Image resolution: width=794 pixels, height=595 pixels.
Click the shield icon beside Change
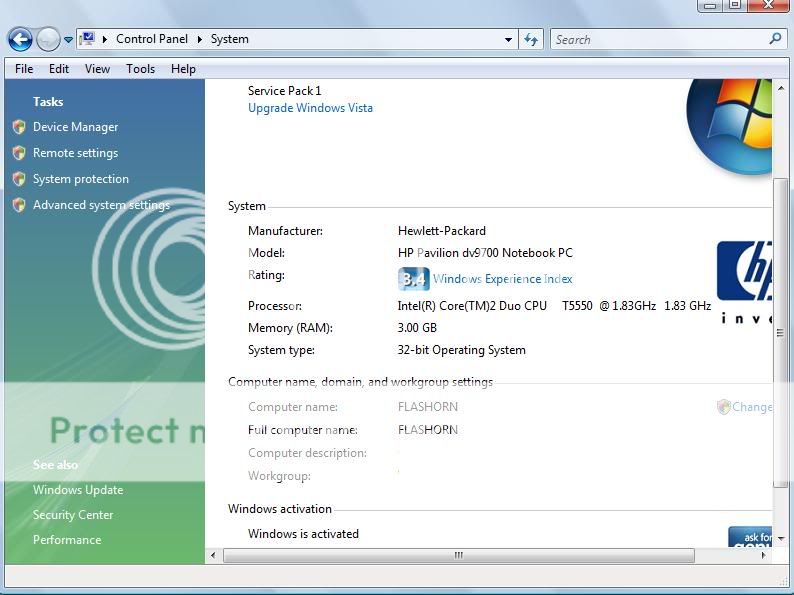pyautogui.click(x=724, y=407)
